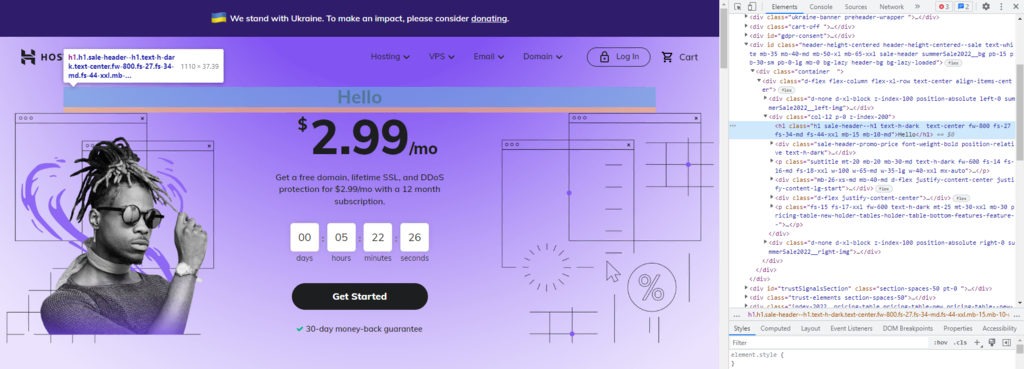
Task: Toggle the device toolbar icon
Action: coord(751,7)
